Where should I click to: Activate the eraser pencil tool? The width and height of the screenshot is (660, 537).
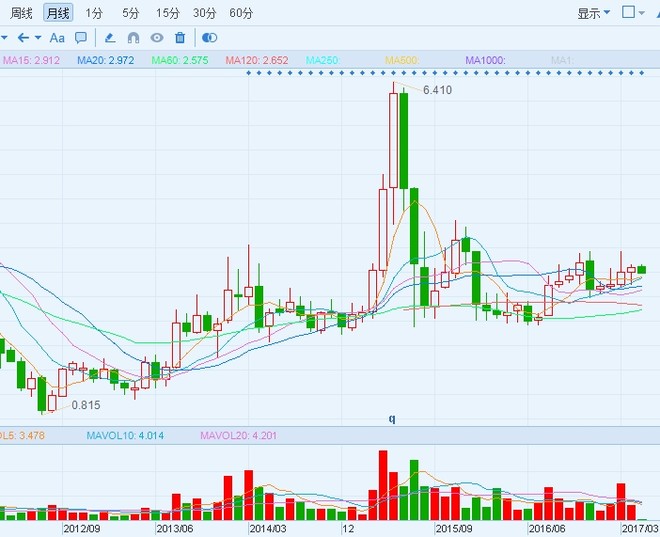coord(110,38)
